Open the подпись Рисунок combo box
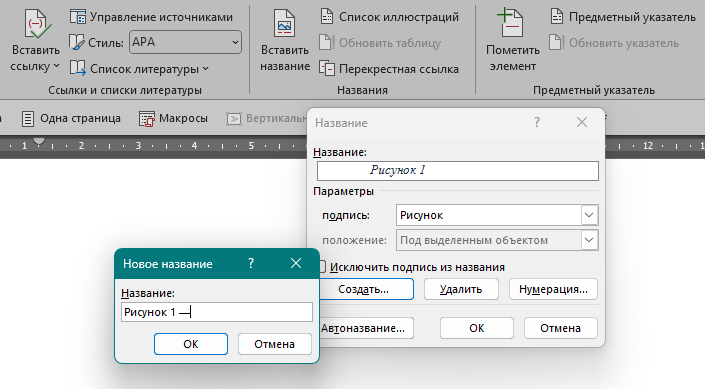The width and height of the screenshot is (705, 389). click(x=497, y=215)
